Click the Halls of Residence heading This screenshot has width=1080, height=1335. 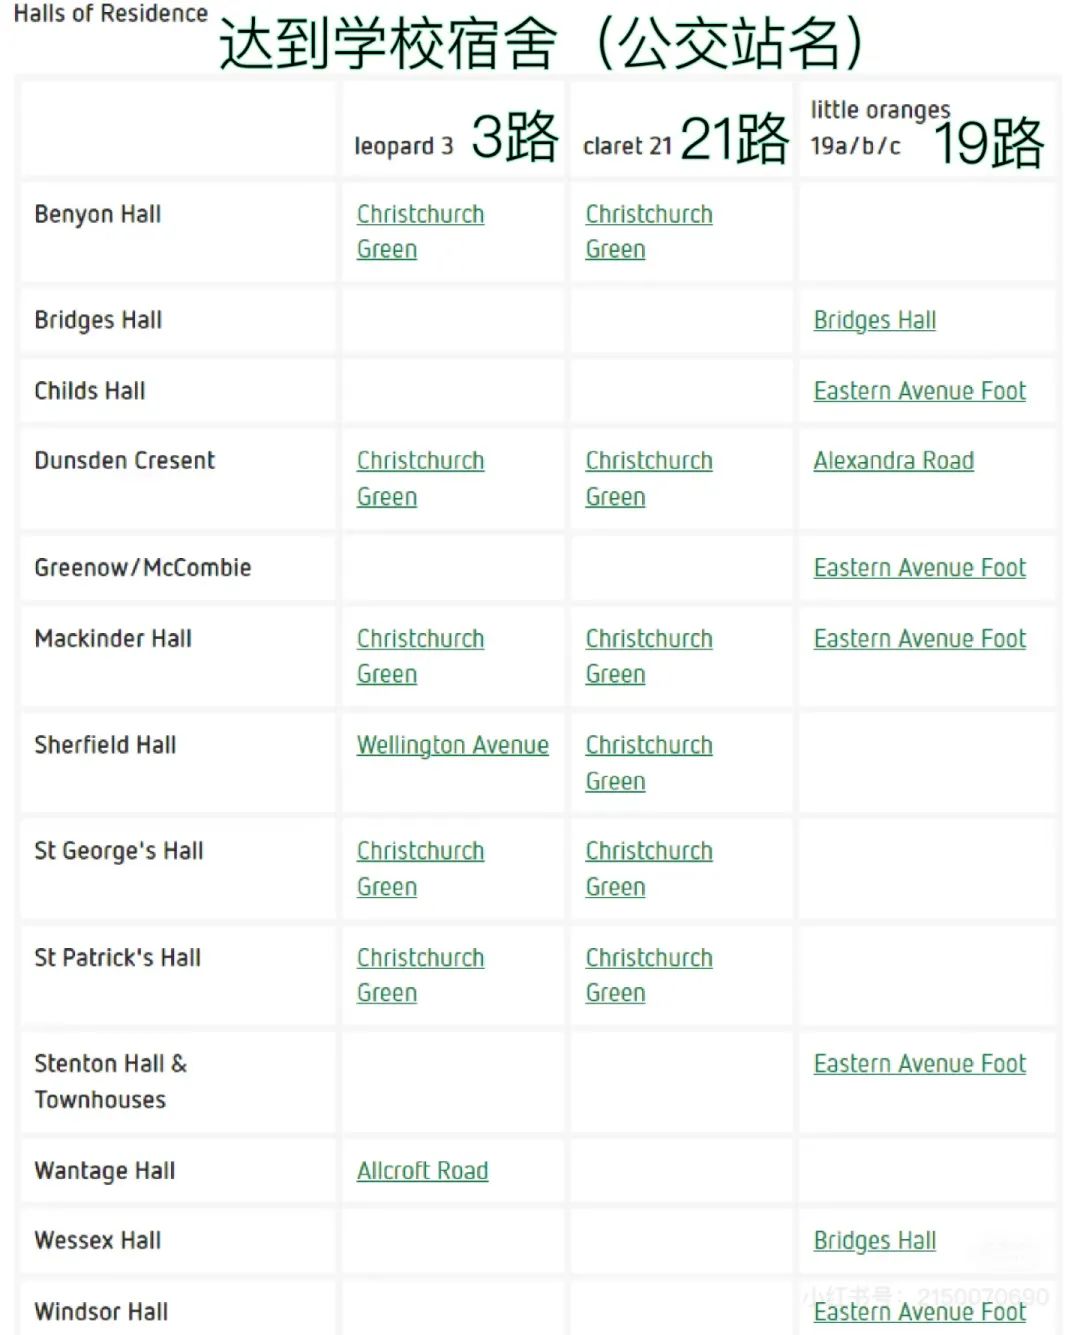pos(110,14)
